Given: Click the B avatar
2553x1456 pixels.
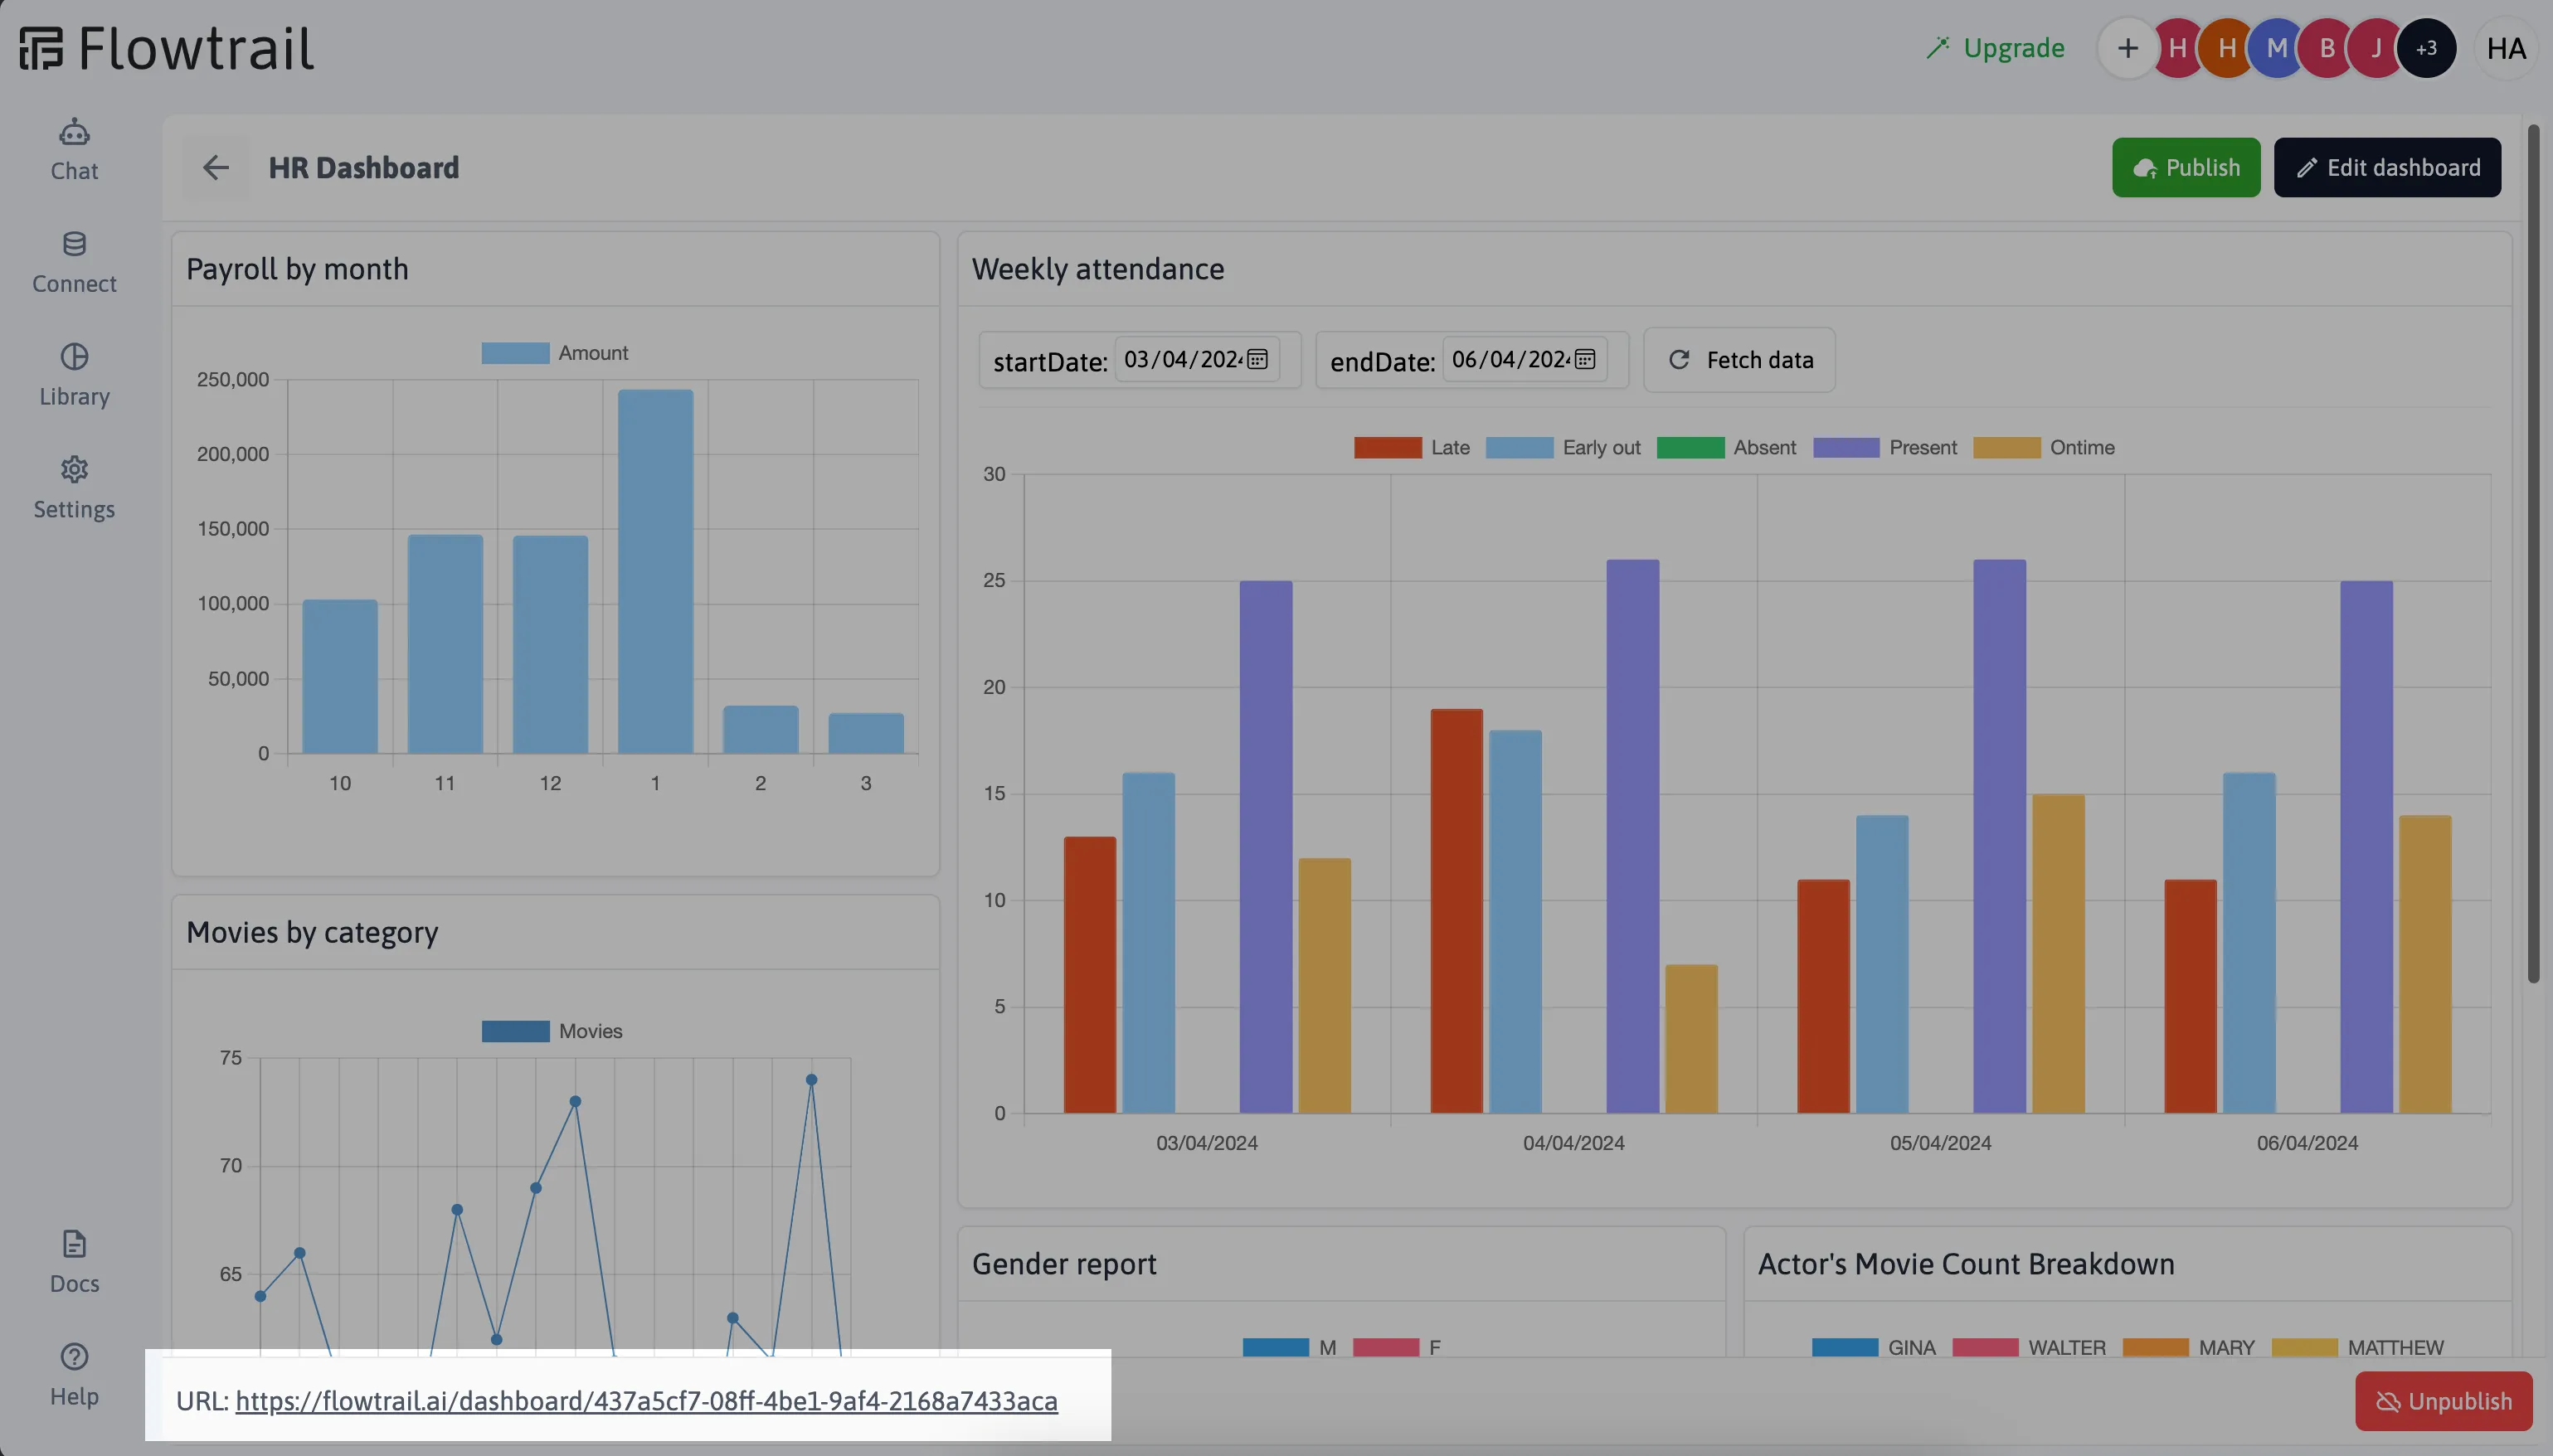Looking at the screenshot, I should pos(2326,48).
